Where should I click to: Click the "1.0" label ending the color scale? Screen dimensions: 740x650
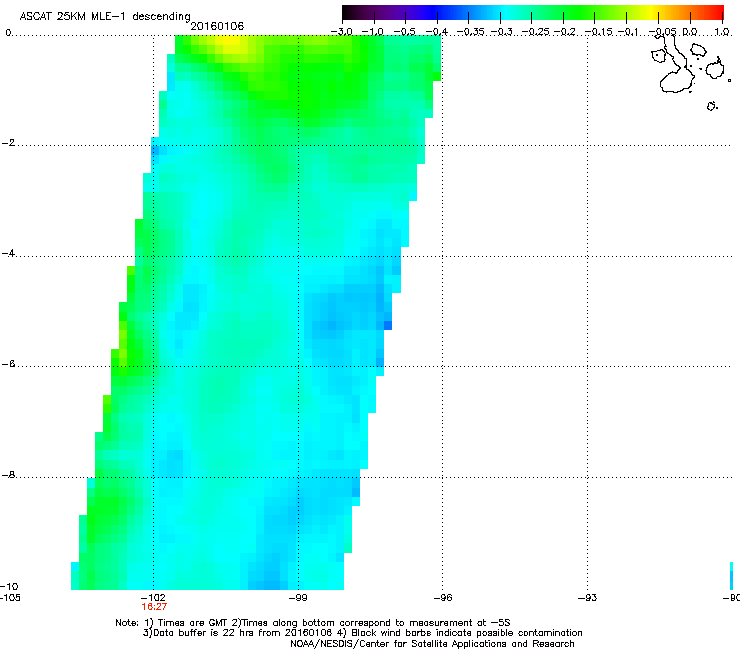[722, 32]
